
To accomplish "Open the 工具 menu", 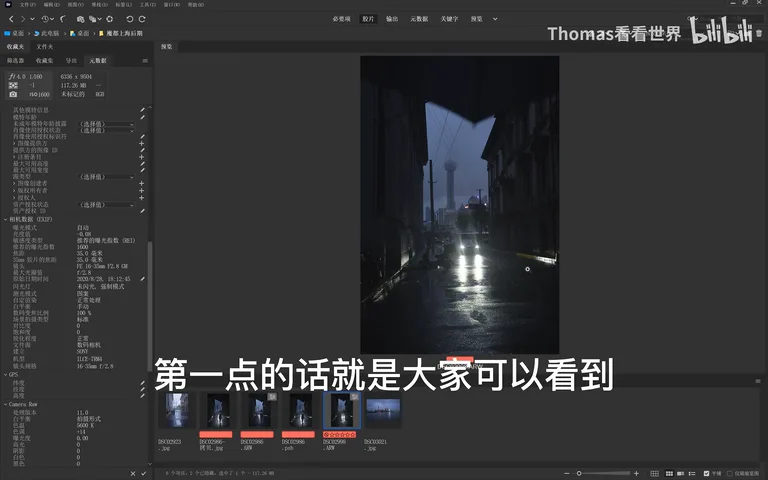I will click(x=147, y=4).
